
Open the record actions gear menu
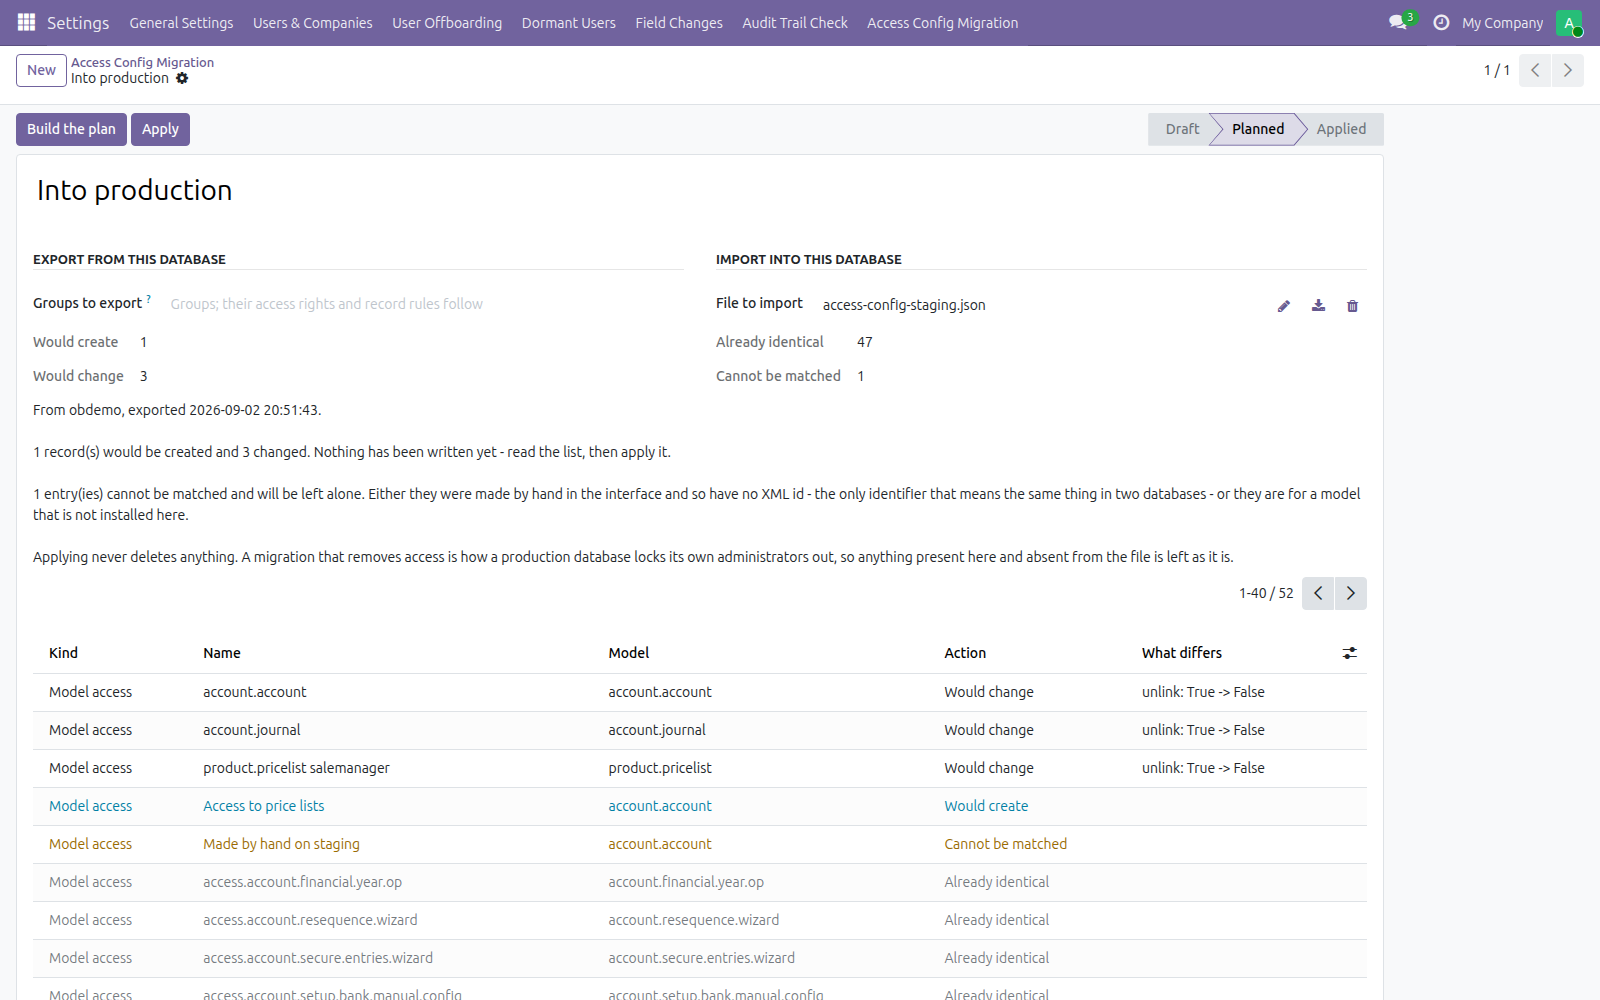pyautogui.click(x=182, y=78)
